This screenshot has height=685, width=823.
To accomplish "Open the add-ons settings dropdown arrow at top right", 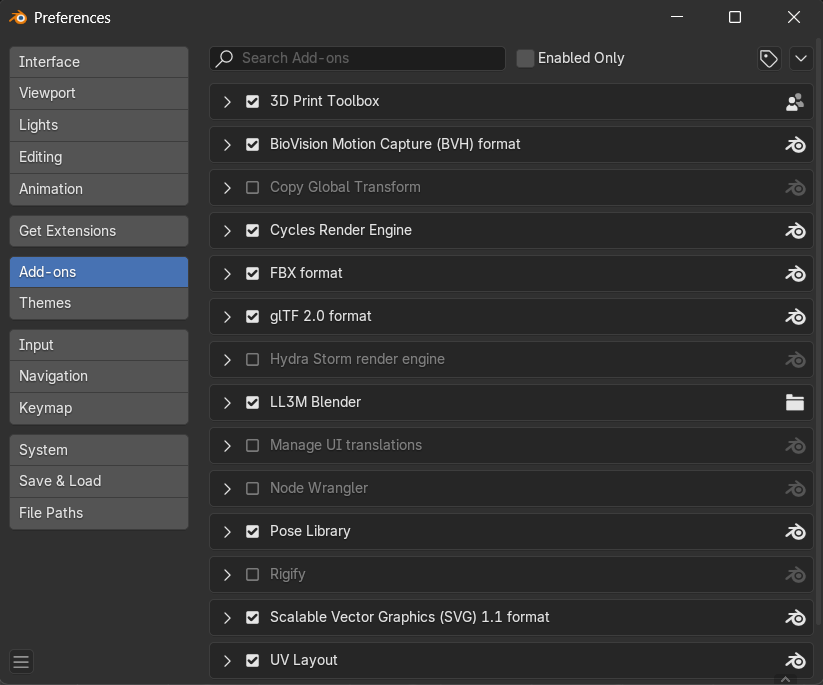I will (x=801, y=58).
